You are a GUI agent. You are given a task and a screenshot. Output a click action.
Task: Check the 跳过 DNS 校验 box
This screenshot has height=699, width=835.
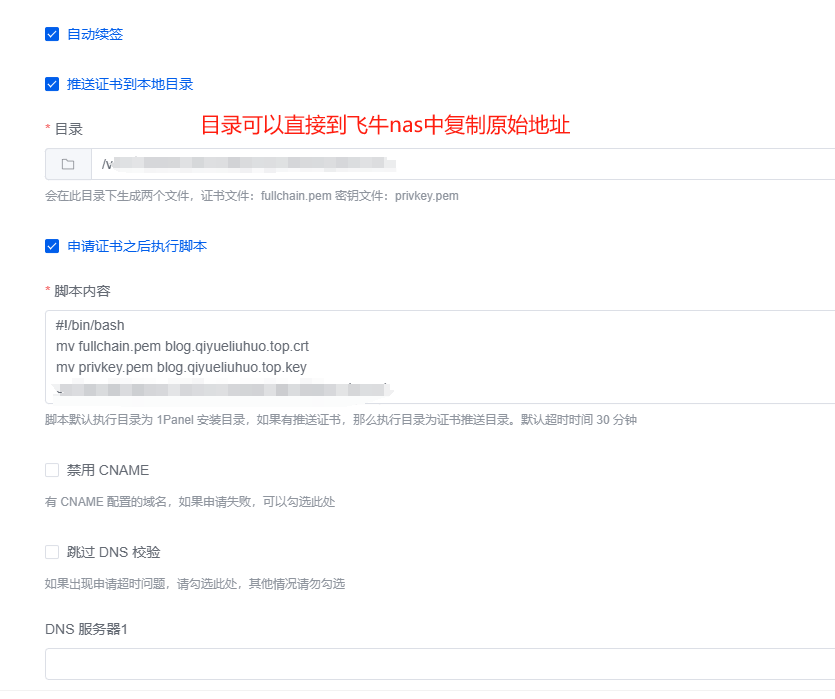coord(52,552)
